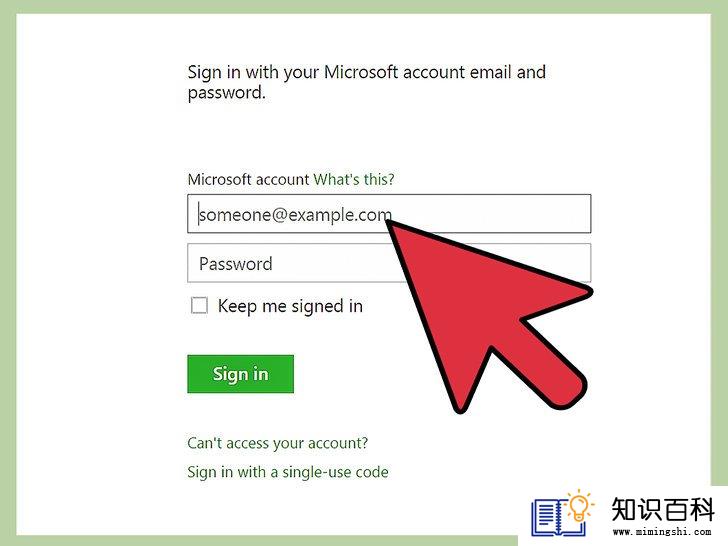This screenshot has height=546, width=728.
Task: Click the email and words in the heading
Action: point(507,72)
